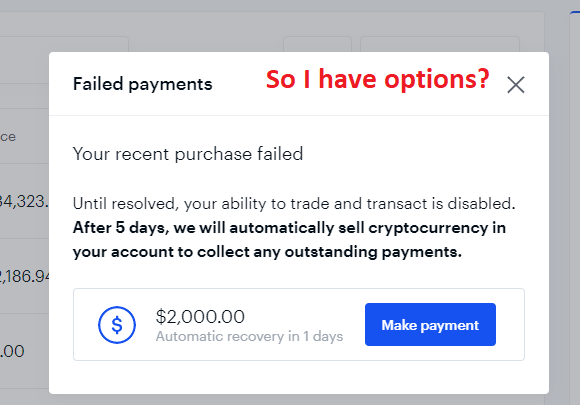
Task: Click the Until resolved disabled trading sentence
Action: click(x=294, y=204)
